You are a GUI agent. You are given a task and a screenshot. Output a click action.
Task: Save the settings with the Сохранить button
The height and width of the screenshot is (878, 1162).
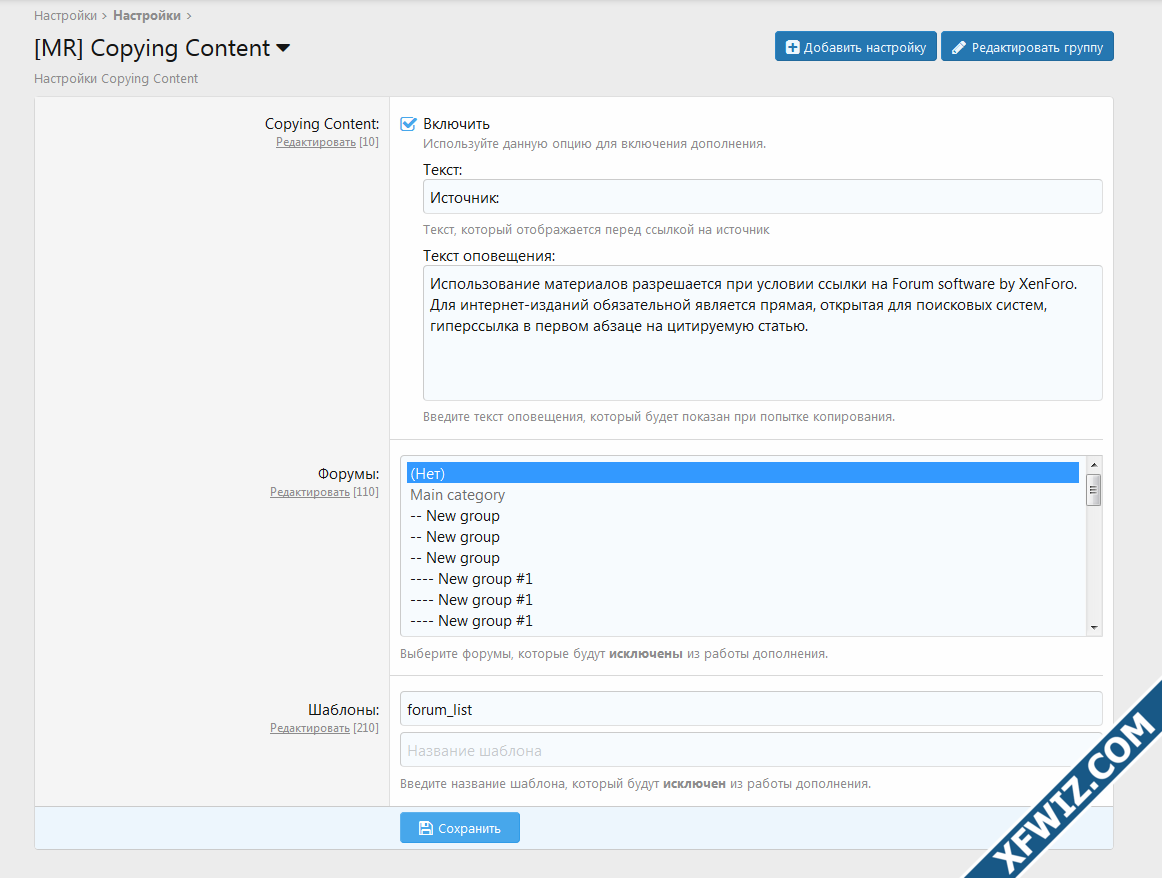(x=459, y=828)
